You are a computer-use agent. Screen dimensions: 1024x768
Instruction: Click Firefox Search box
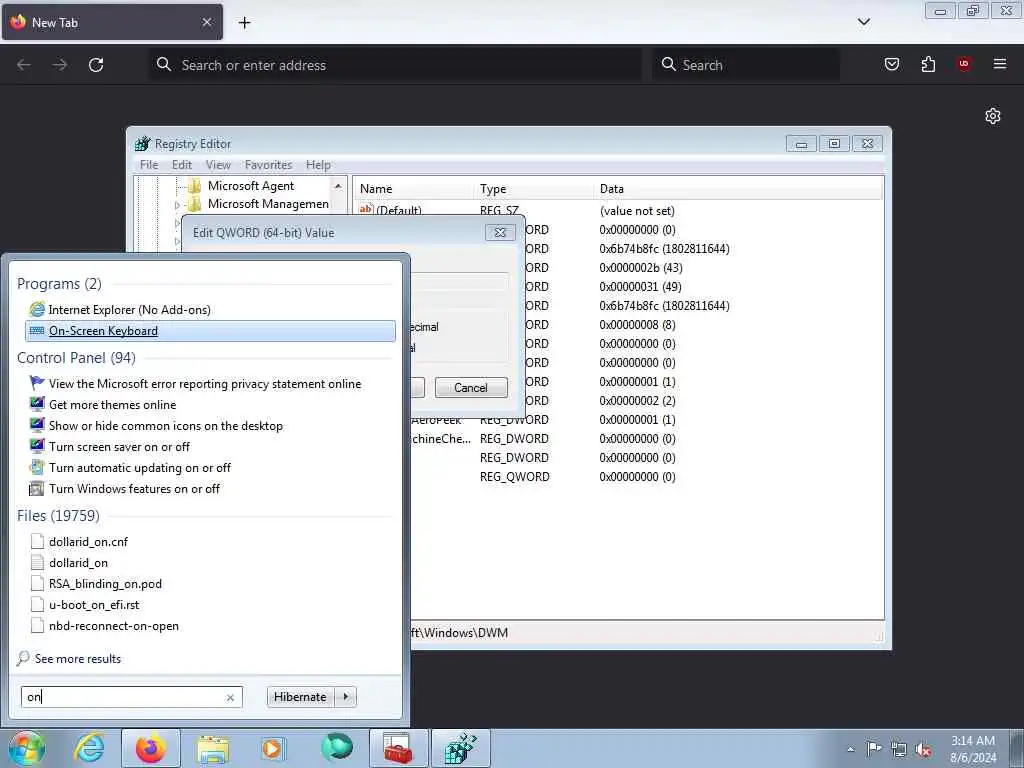point(746,65)
